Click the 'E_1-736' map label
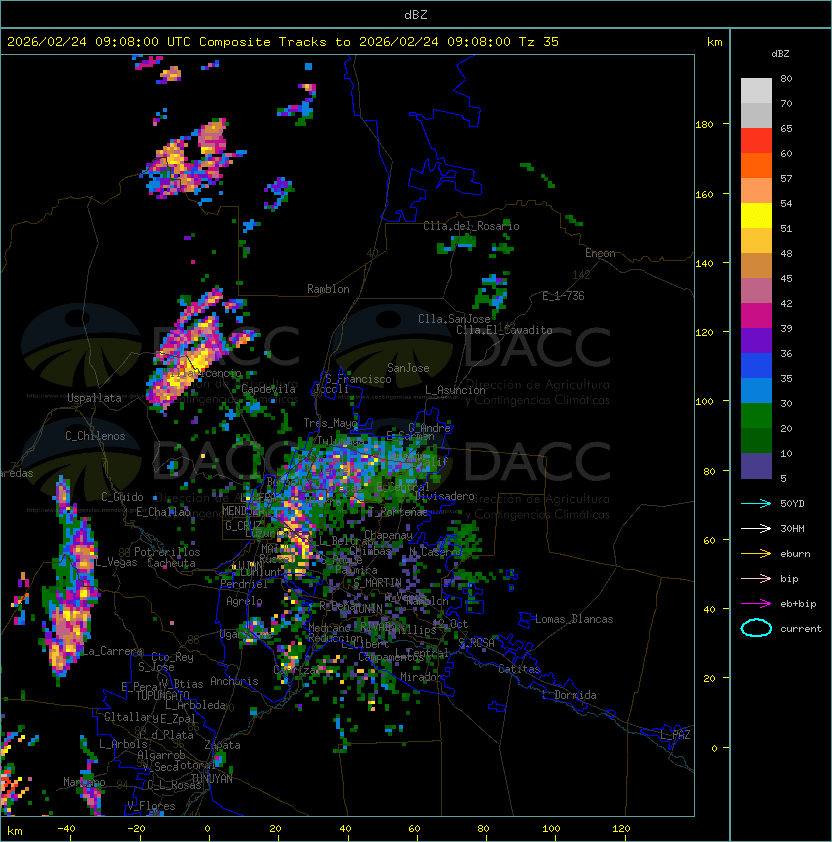This screenshot has height=842, width=832. pos(563,296)
